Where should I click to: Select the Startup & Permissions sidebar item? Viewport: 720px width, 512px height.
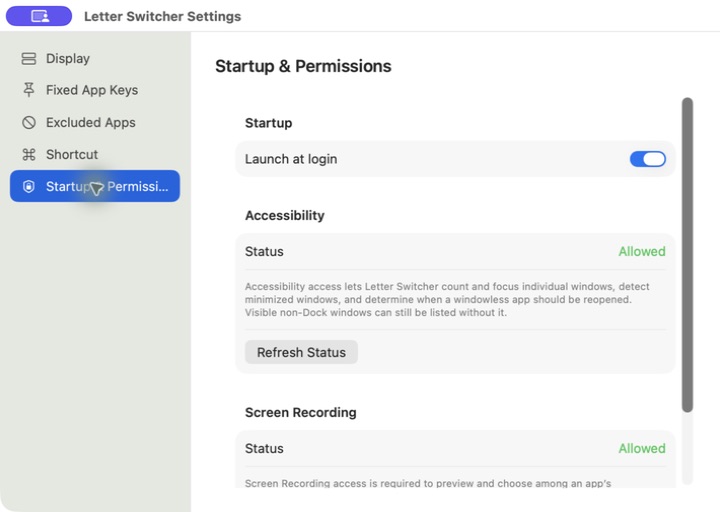pyautogui.click(x=95, y=186)
